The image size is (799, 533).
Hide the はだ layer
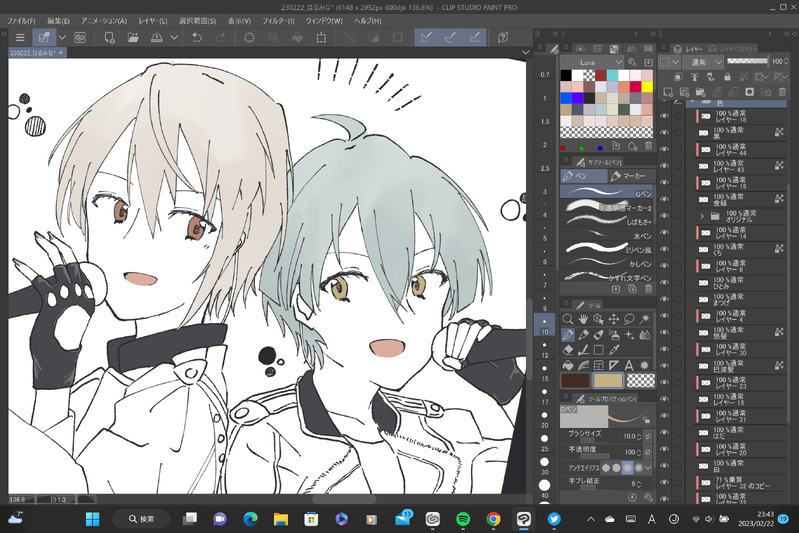tap(664, 432)
